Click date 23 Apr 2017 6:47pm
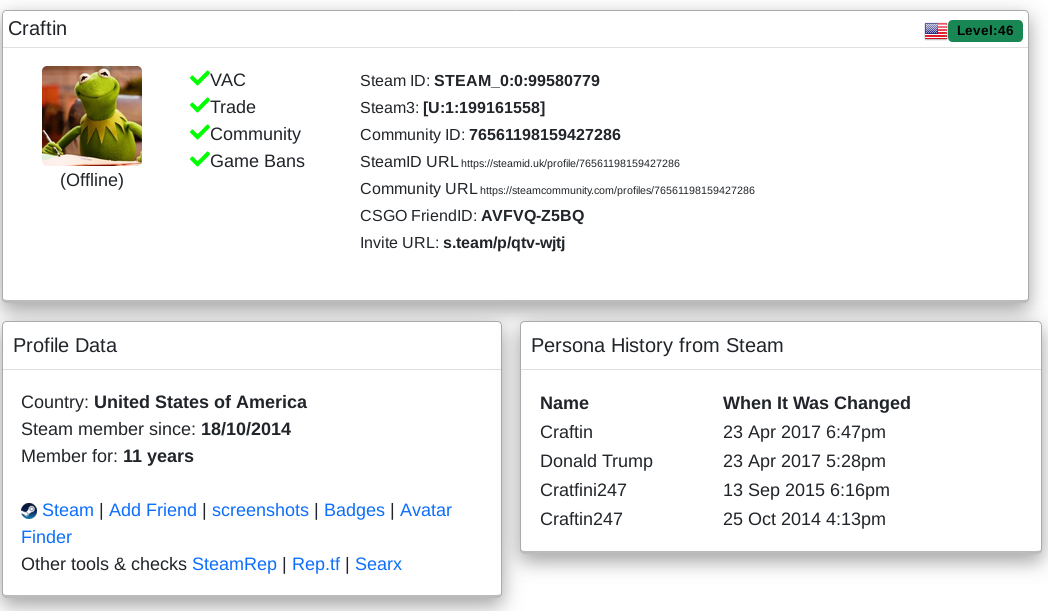1048x611 pixels. (804, 432)
